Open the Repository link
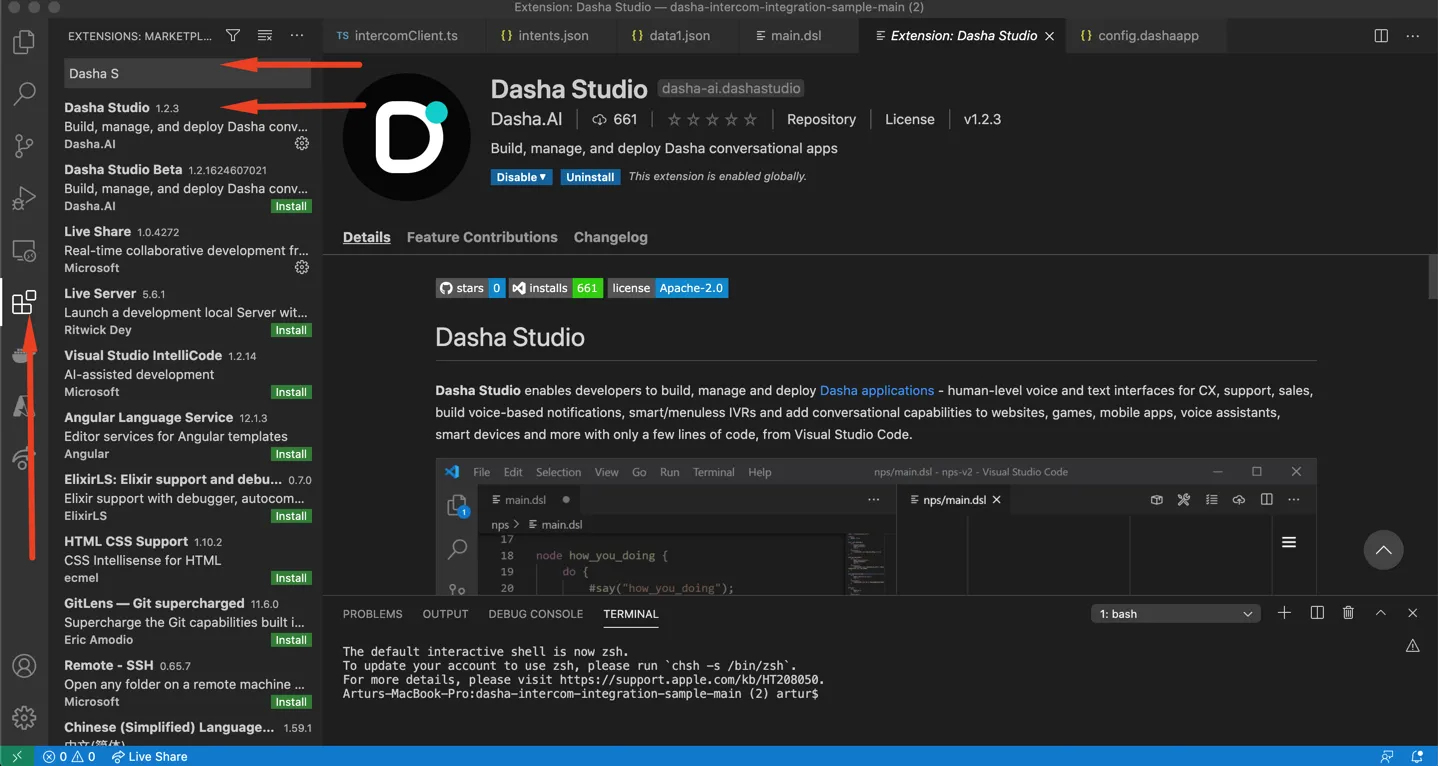This screenshot has width=1439, height=766. 821,119
